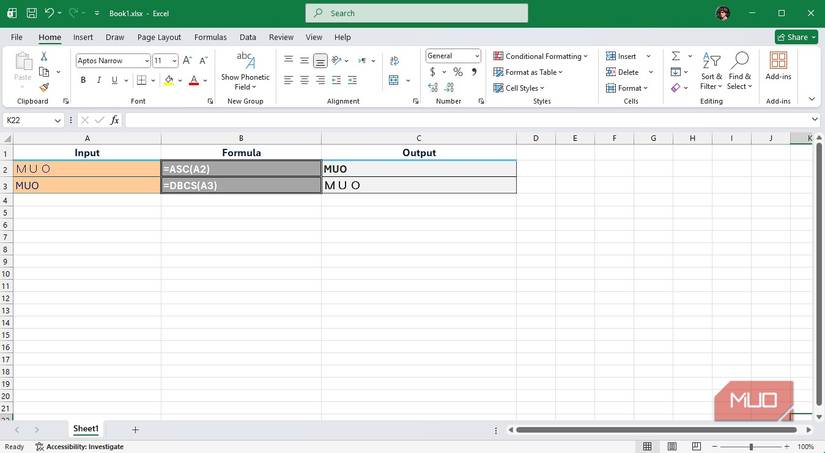Click Increase Indent icon

(352, 80)
